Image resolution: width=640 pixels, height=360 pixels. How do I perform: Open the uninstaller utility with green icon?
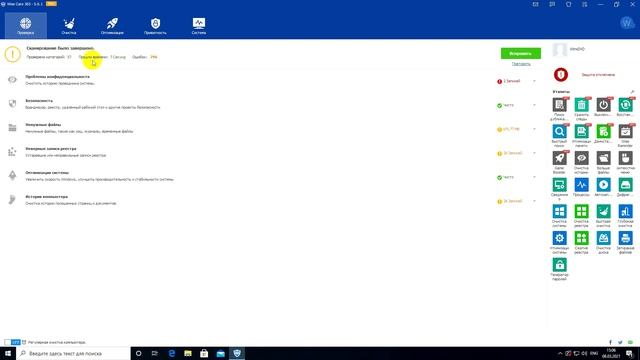(x=603, y=131)
